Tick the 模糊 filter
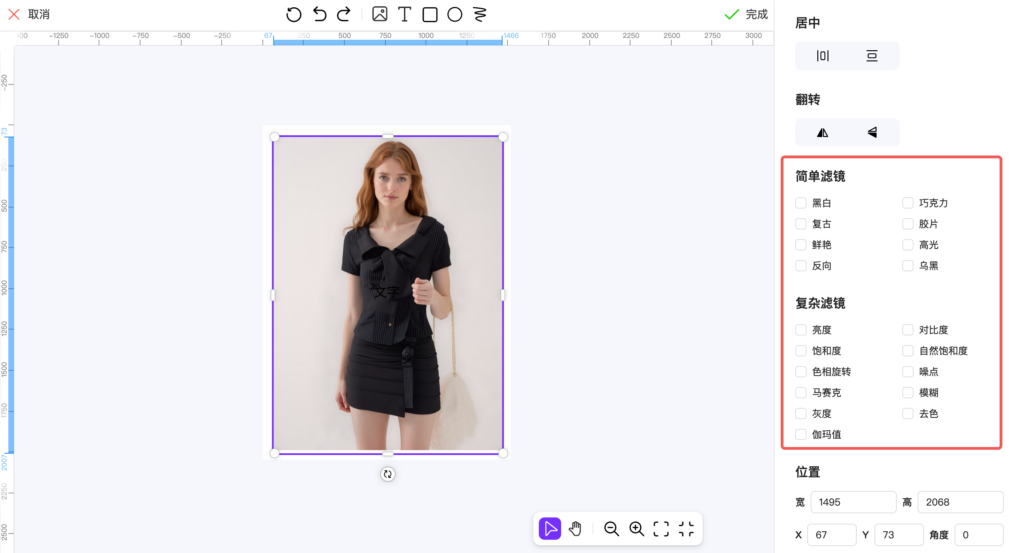Viewport: 1024px width, 553px height. (x=908, y=392)
